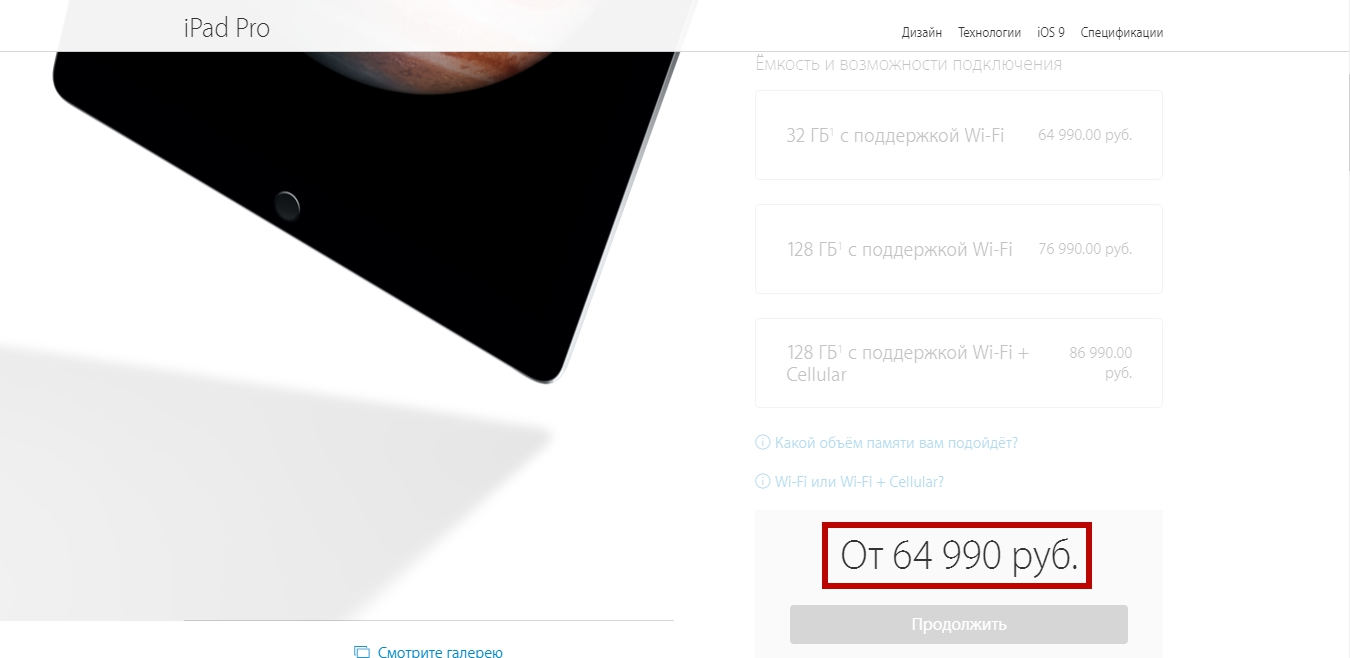Click the iPad home button image

coord(287,205)
